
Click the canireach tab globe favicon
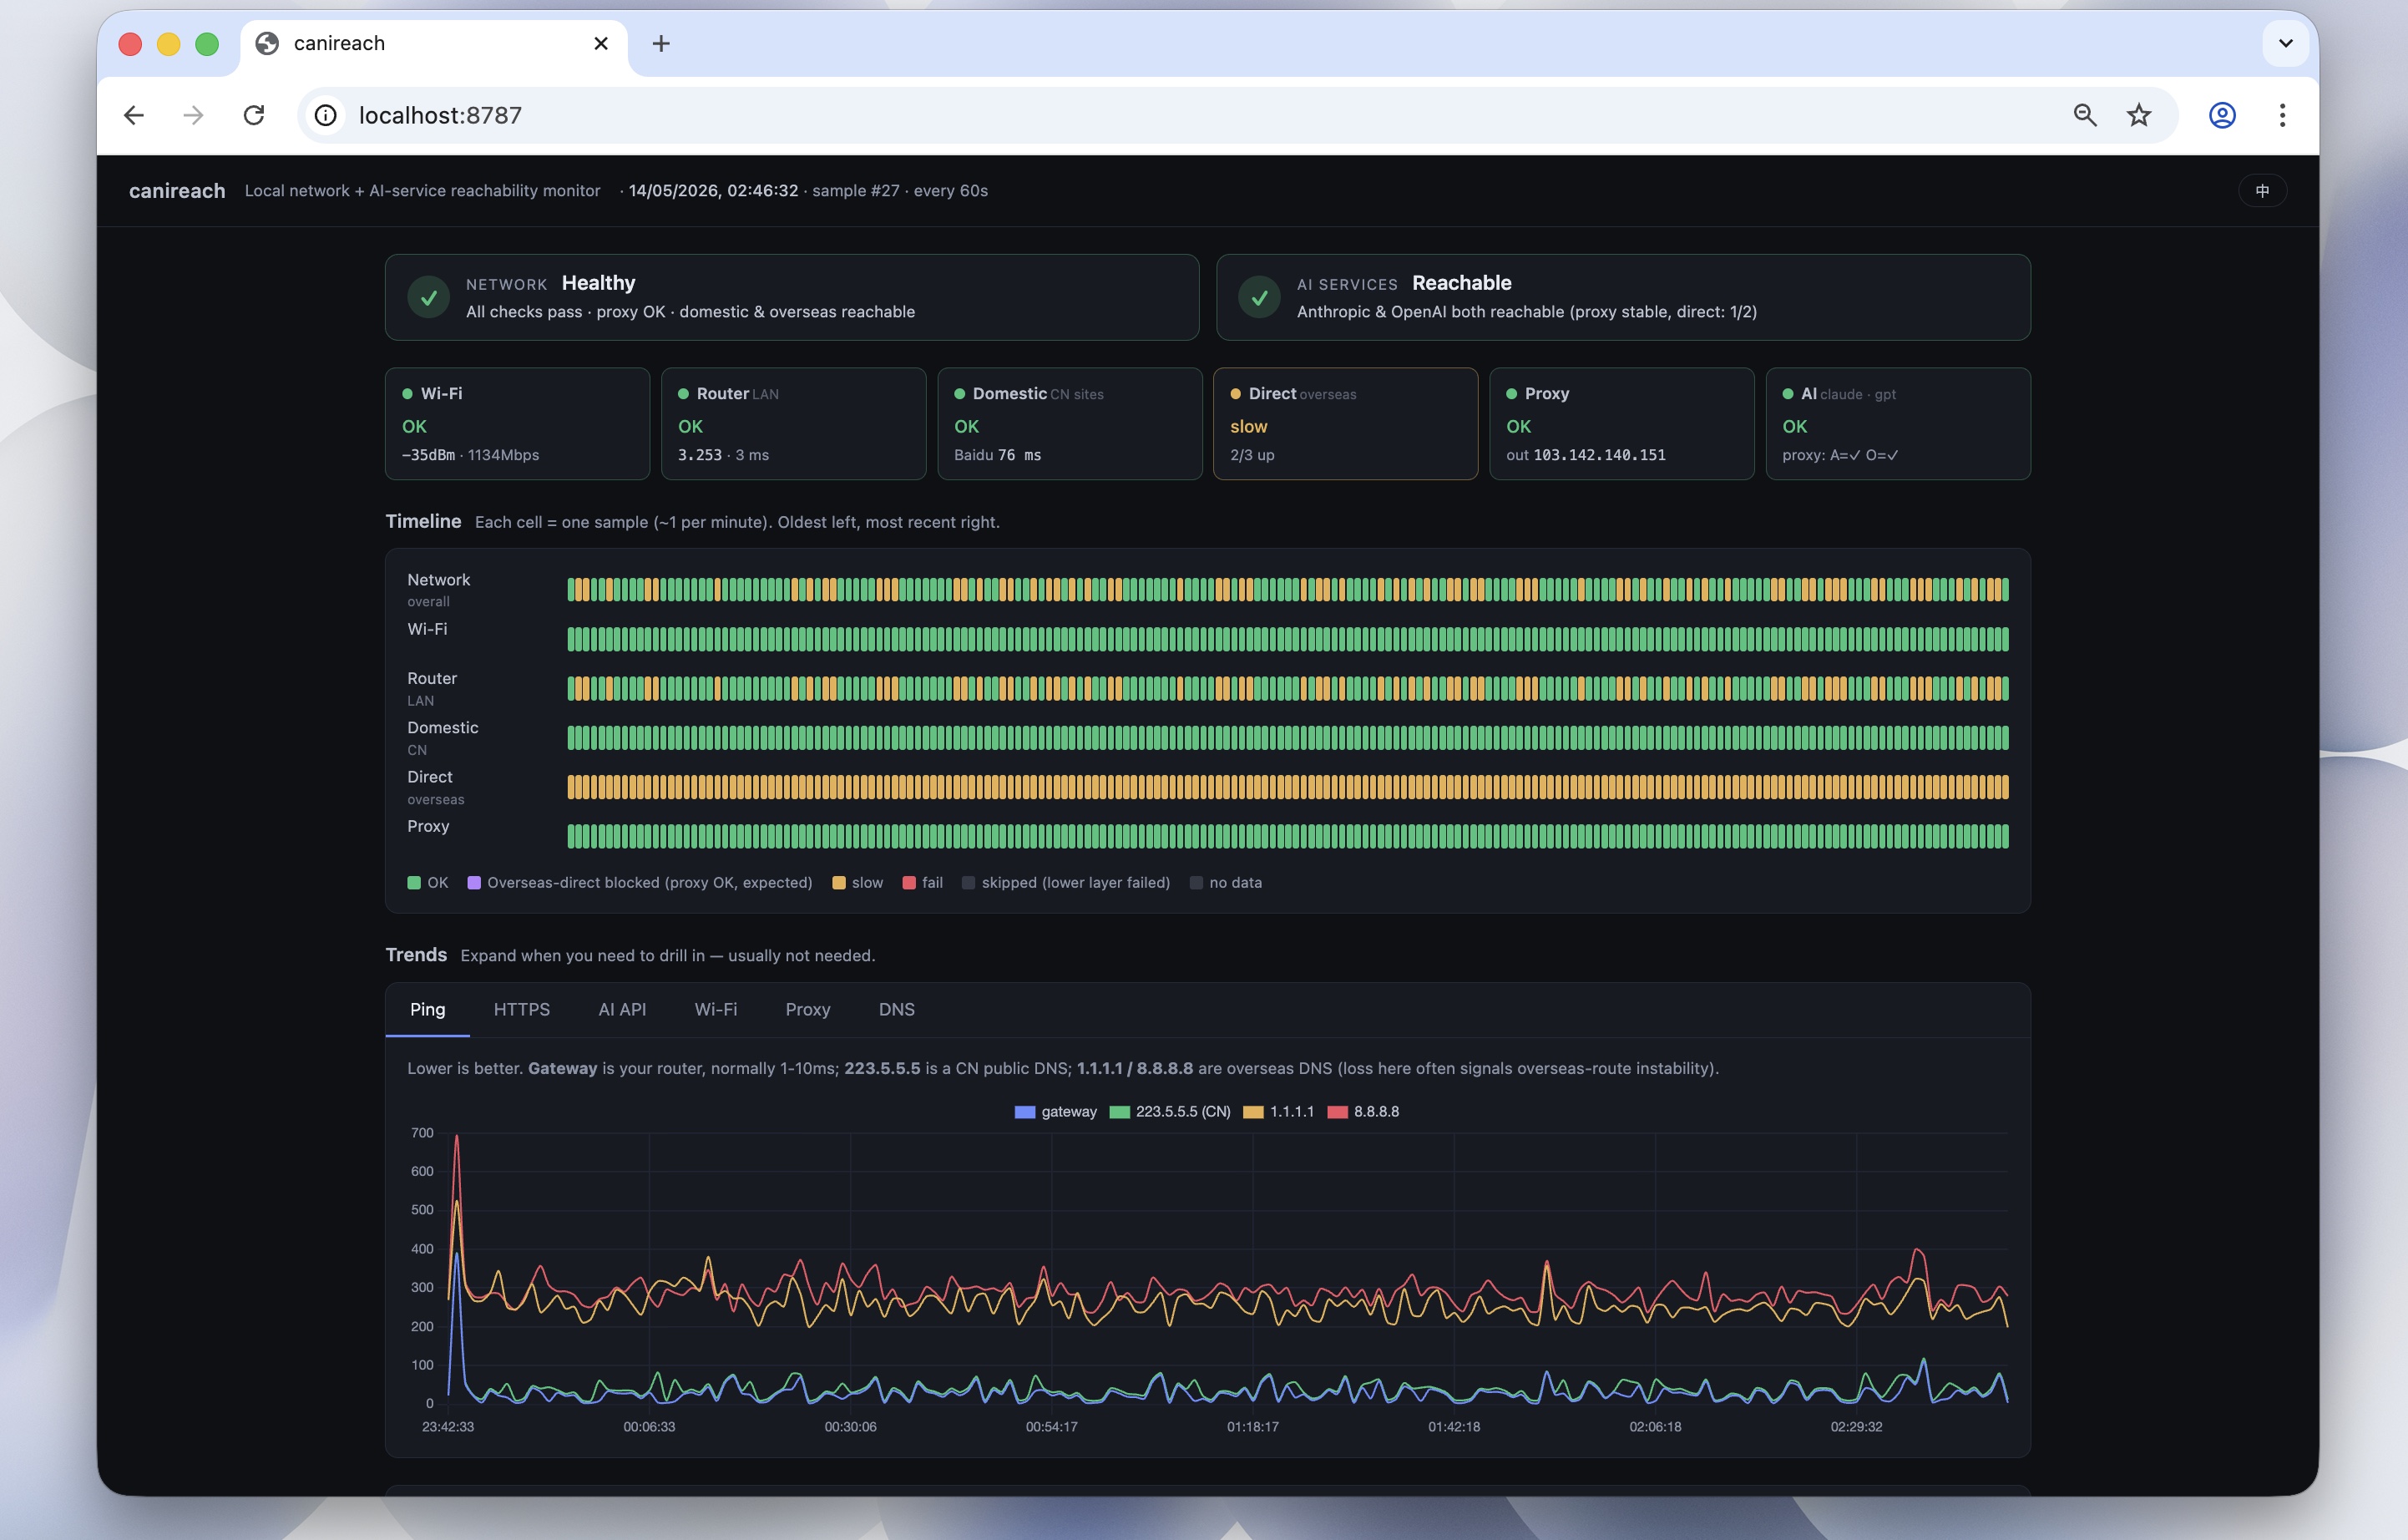(267, 43)
